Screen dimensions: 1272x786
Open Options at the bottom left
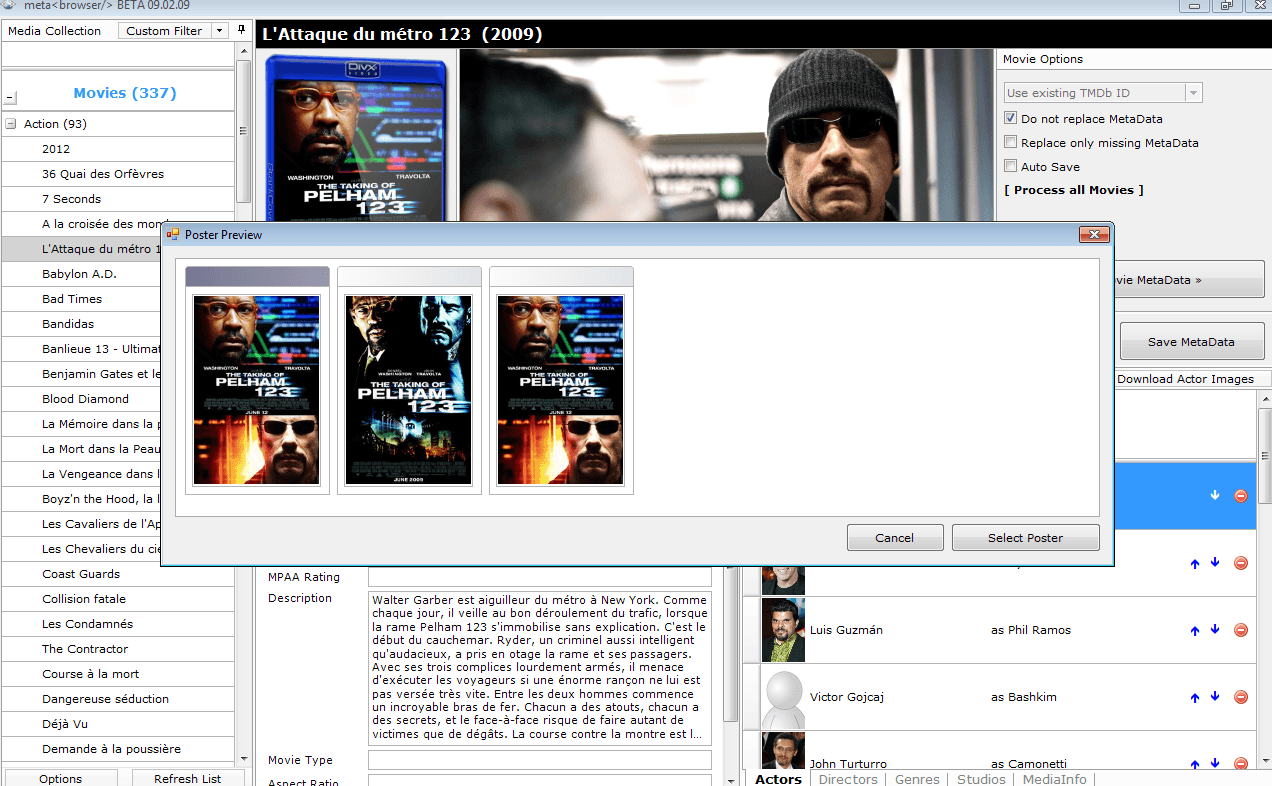pyautogui.click(x=61, y=778)
